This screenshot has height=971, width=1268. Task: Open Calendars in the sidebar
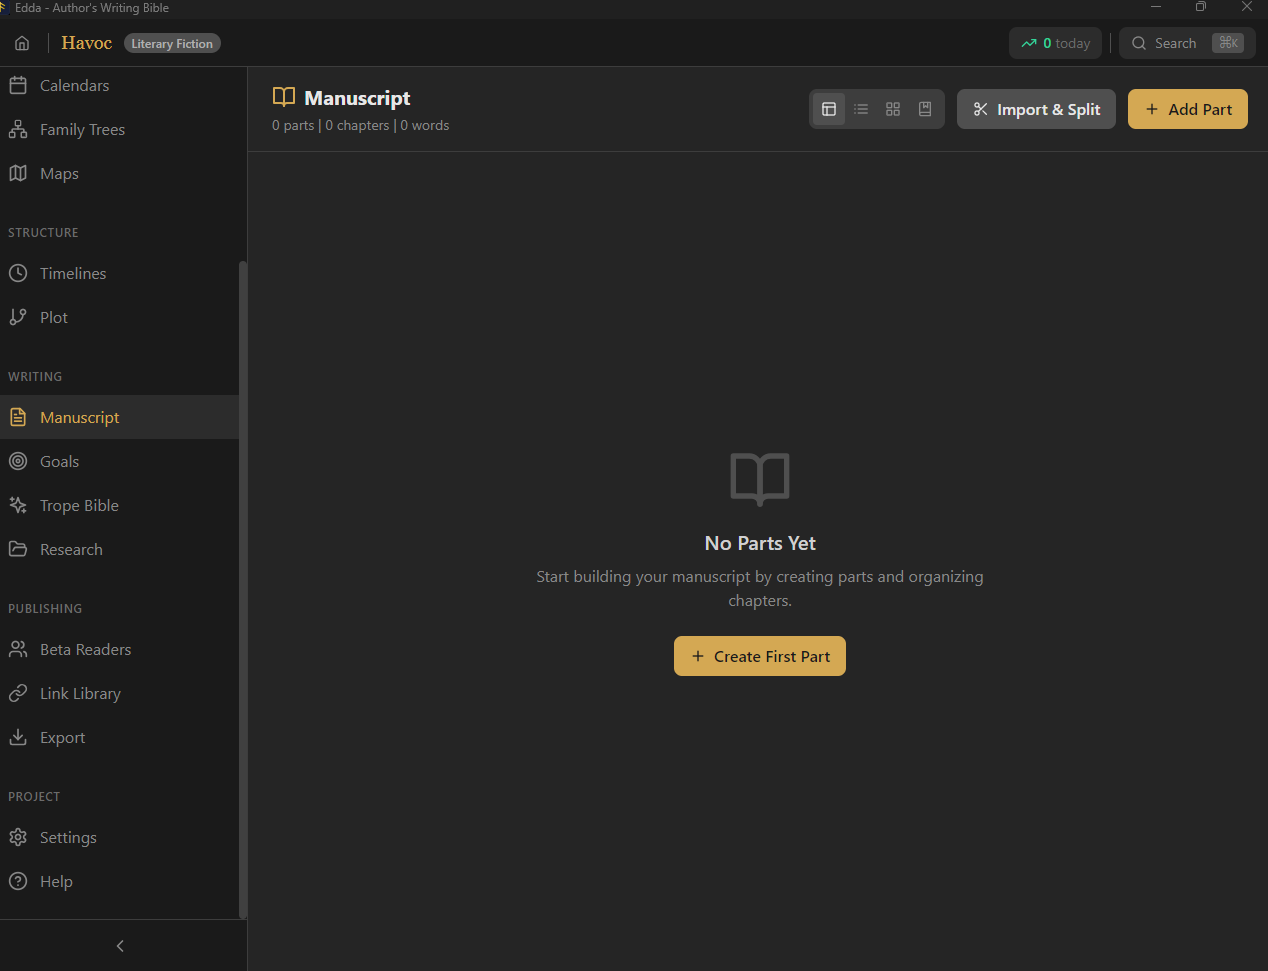pyautogui.click(x=119, y=86)
